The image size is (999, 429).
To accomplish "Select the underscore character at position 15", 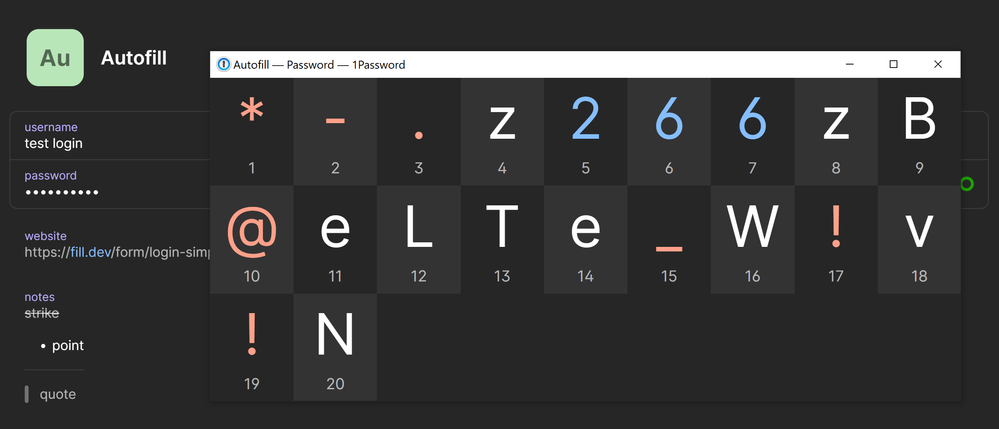I will coord(669,238).
